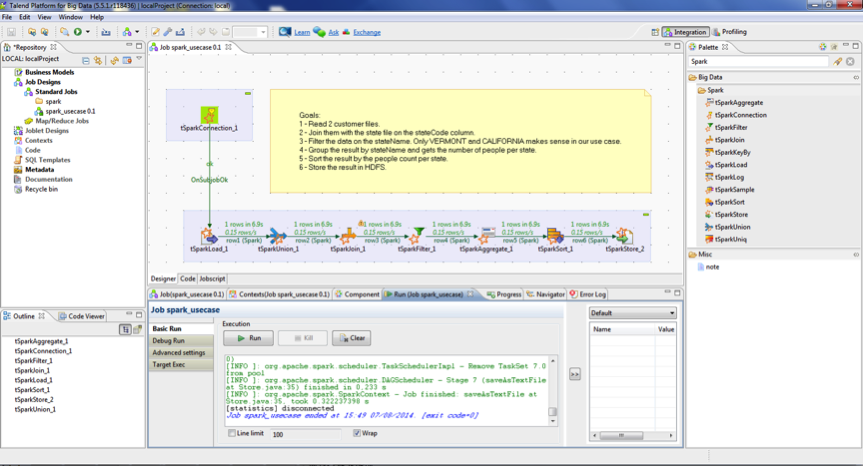
Task: Enable the Line limit checkbox
Action: point(231,434)
